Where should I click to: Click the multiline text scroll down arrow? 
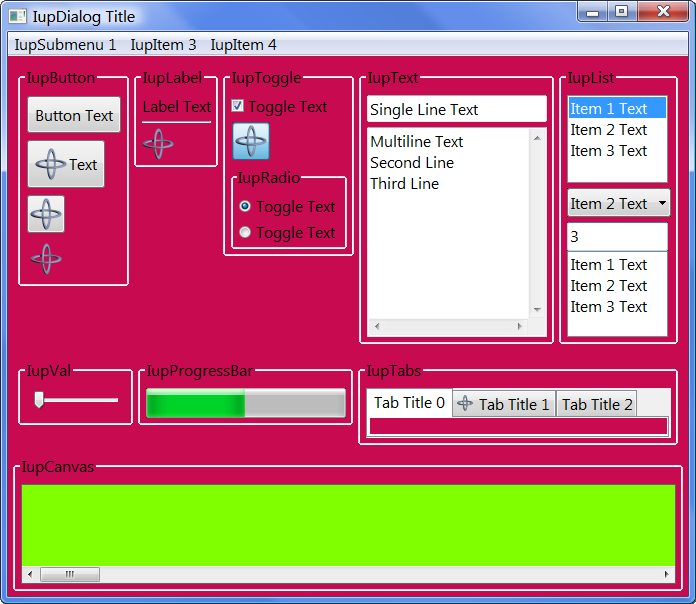click(x=538, y=309)
